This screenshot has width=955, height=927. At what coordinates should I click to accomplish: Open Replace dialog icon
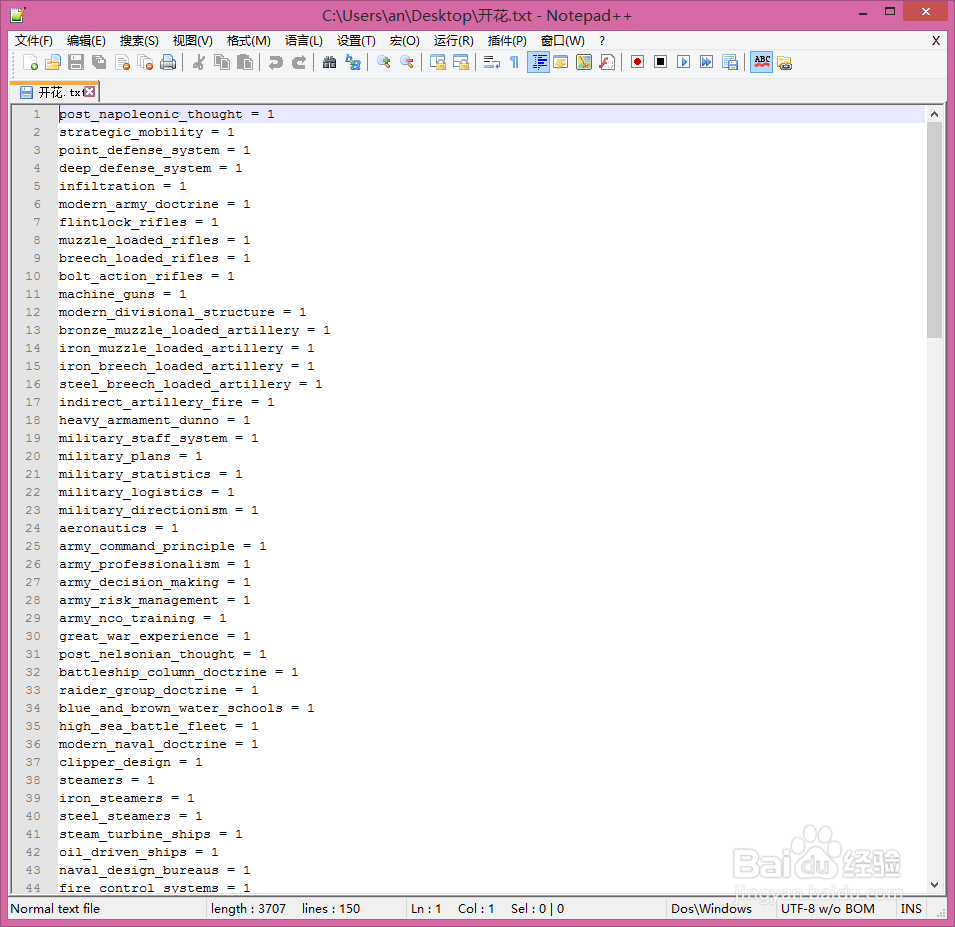[353, 62]
